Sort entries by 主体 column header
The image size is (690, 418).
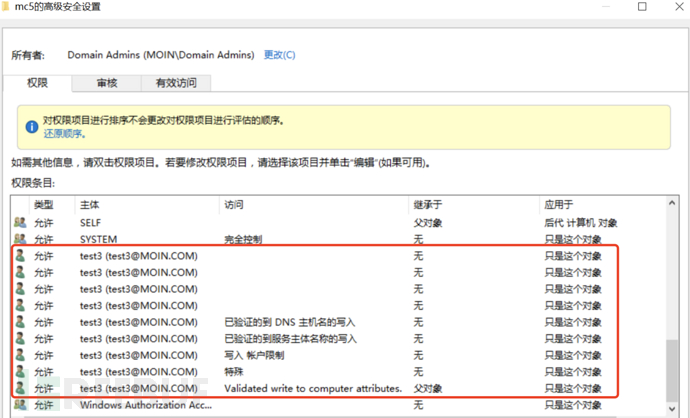coord(90,204)
